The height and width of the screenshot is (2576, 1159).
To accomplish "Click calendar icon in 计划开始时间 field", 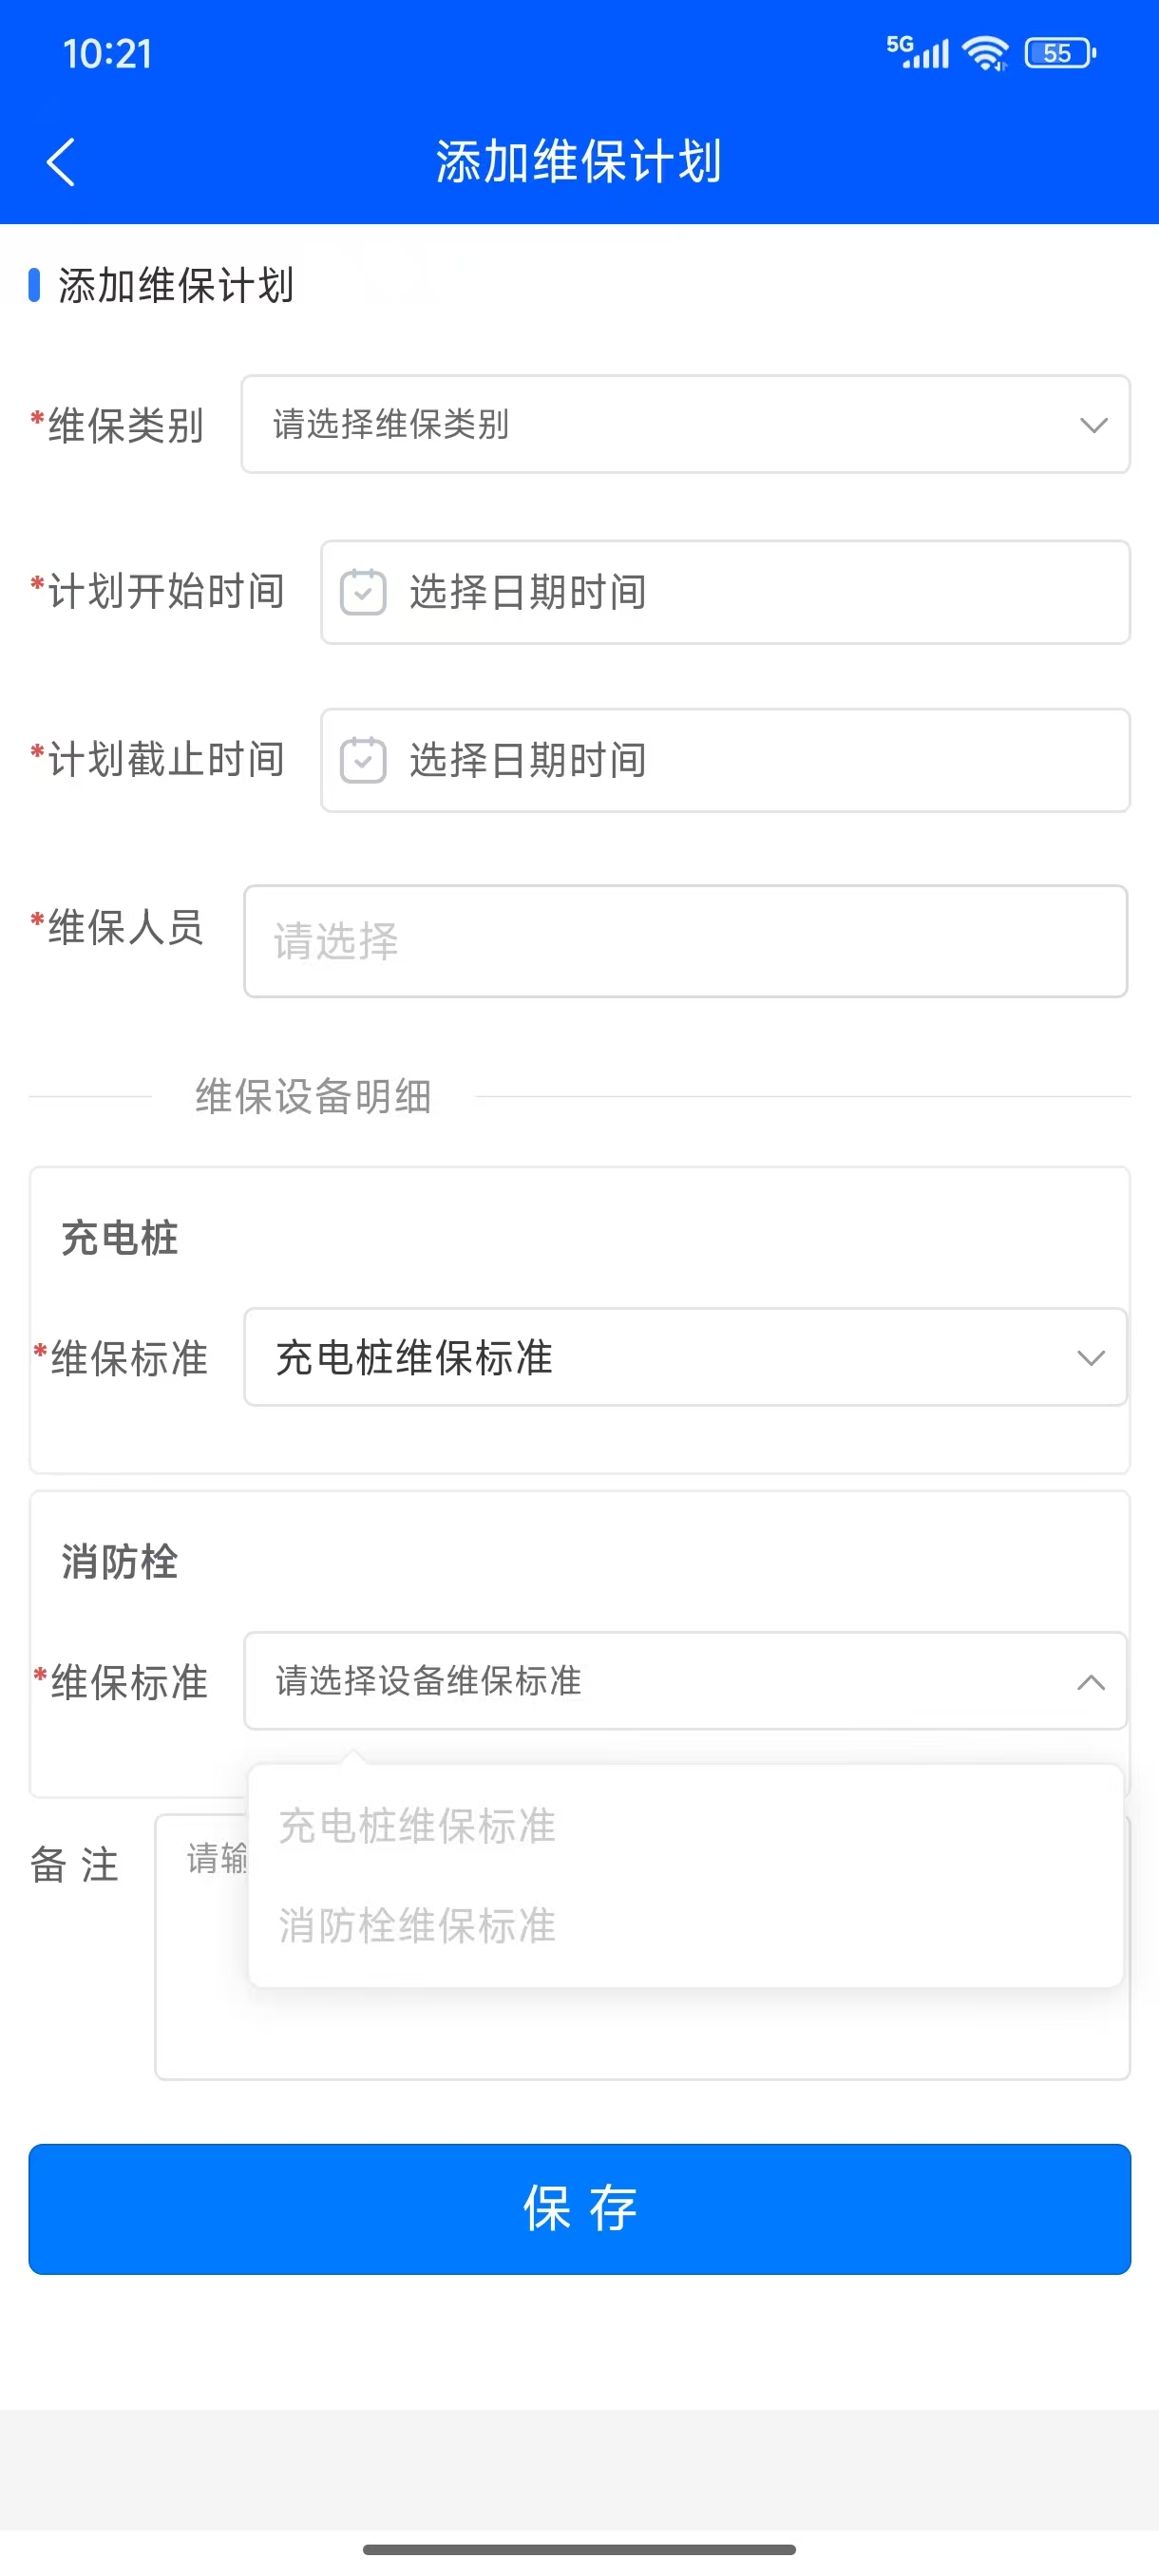I will point(363,592).
